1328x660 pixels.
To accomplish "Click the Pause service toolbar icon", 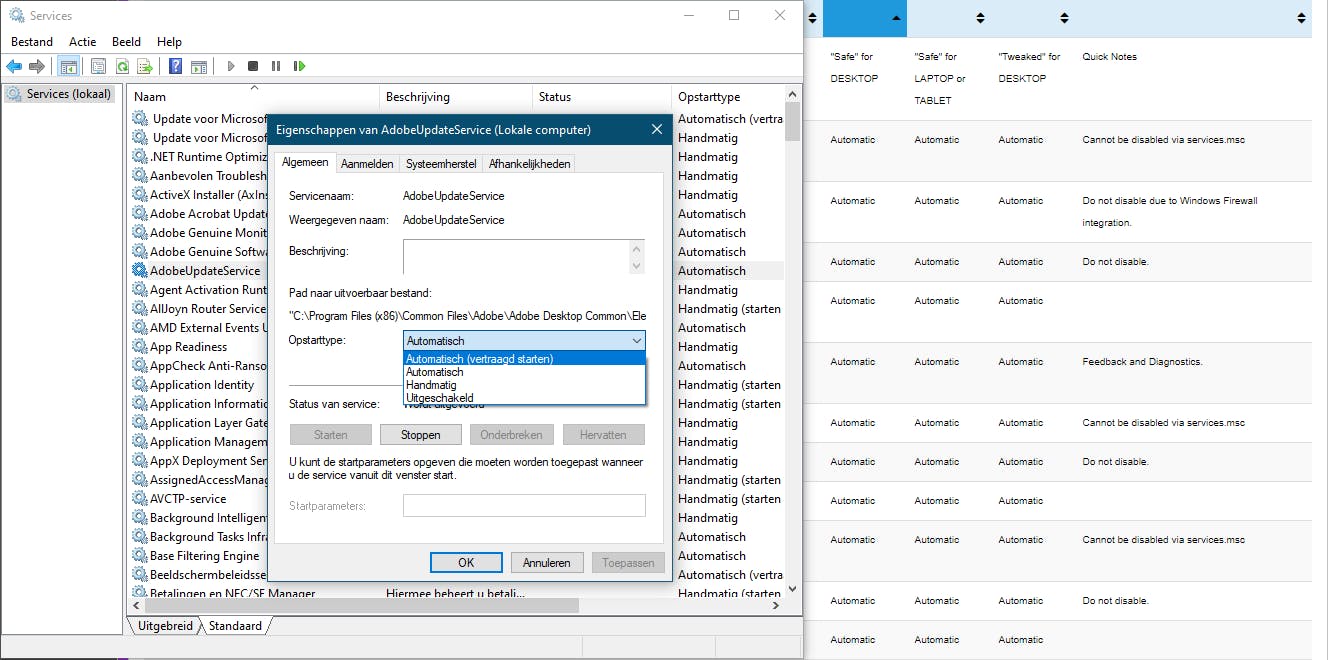I will (276, 67).
